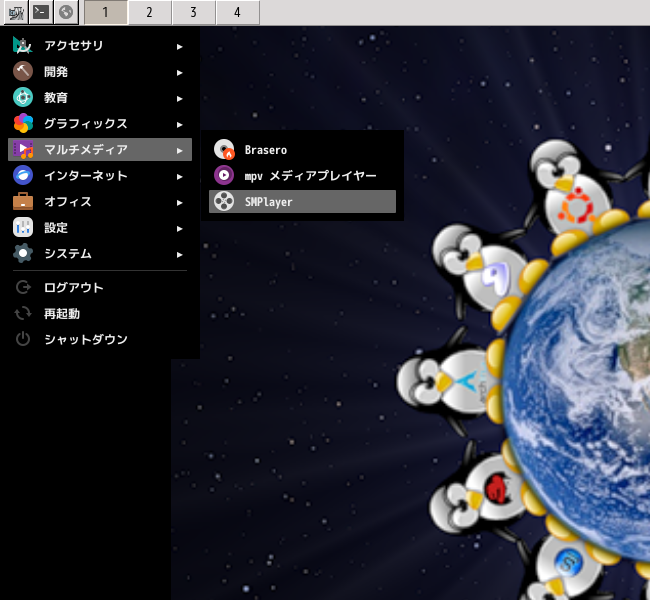
Task: Click the シャットダウン power icon
Action: (x=23, y=339)
